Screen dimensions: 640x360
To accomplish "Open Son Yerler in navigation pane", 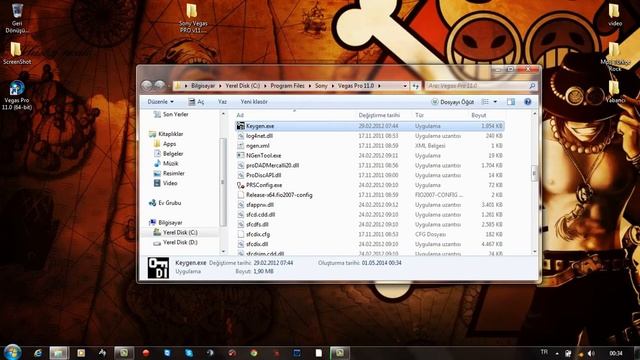I will coord(171,115).
